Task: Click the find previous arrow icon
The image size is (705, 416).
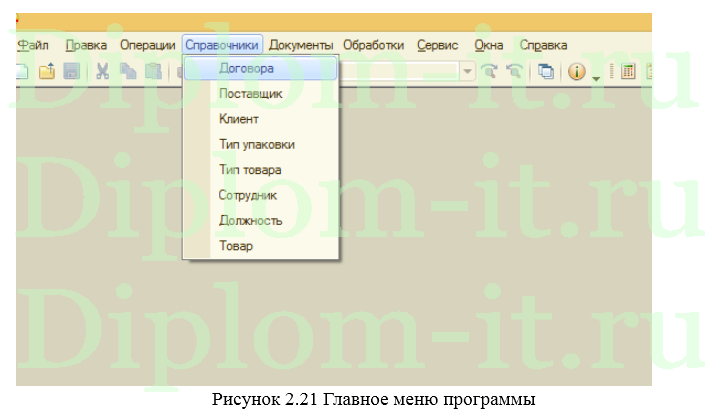Action: coord(514,71)
